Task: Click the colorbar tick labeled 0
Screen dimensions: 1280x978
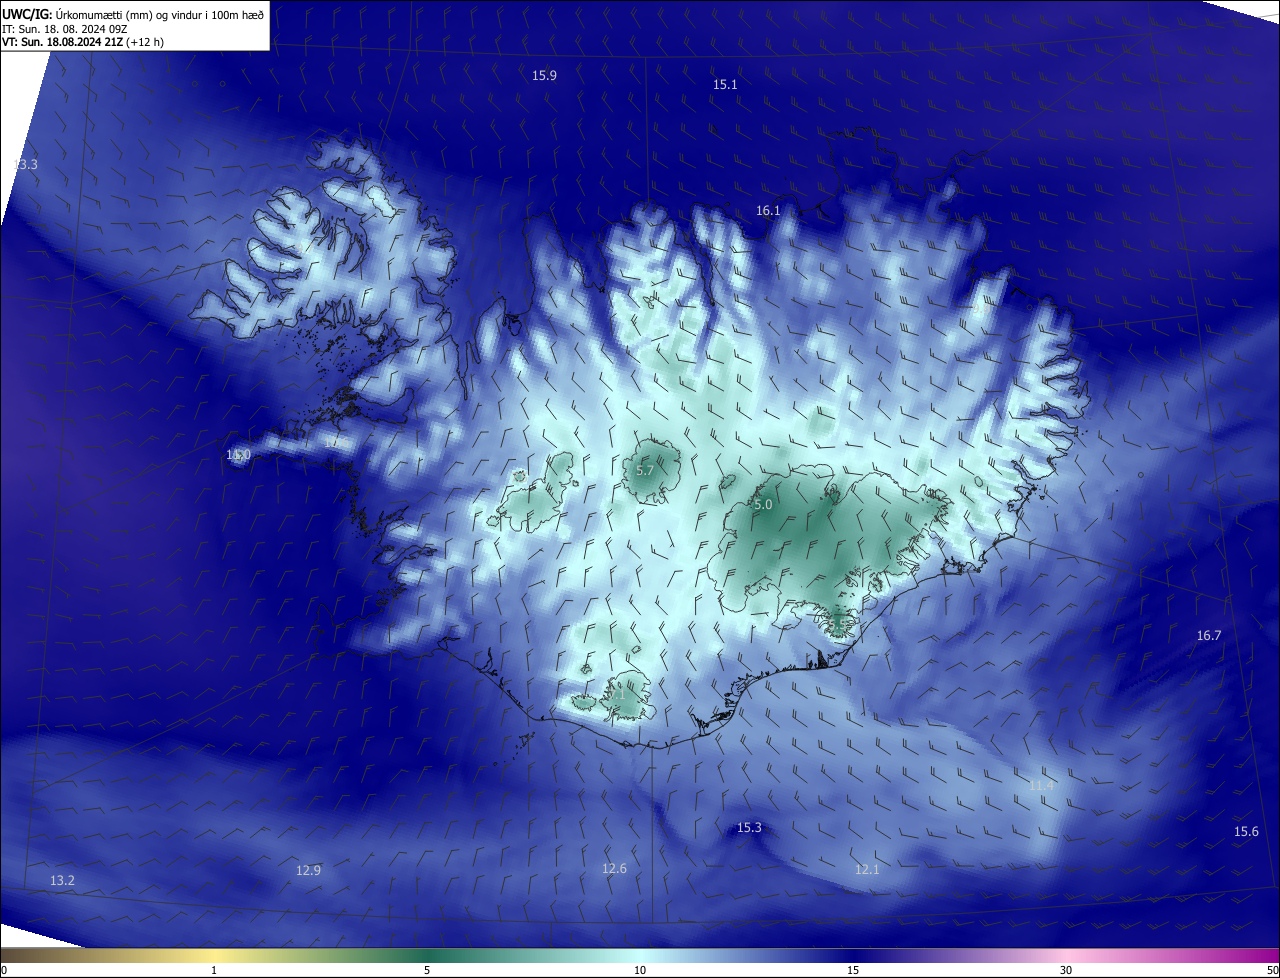Action: pyautogui.click(x=3, y=970)
